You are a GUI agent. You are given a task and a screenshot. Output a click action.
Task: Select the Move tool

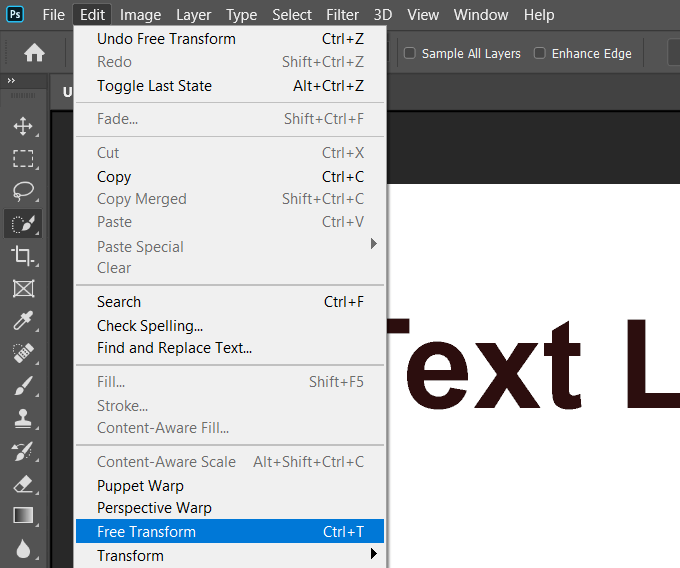(22, 127)
